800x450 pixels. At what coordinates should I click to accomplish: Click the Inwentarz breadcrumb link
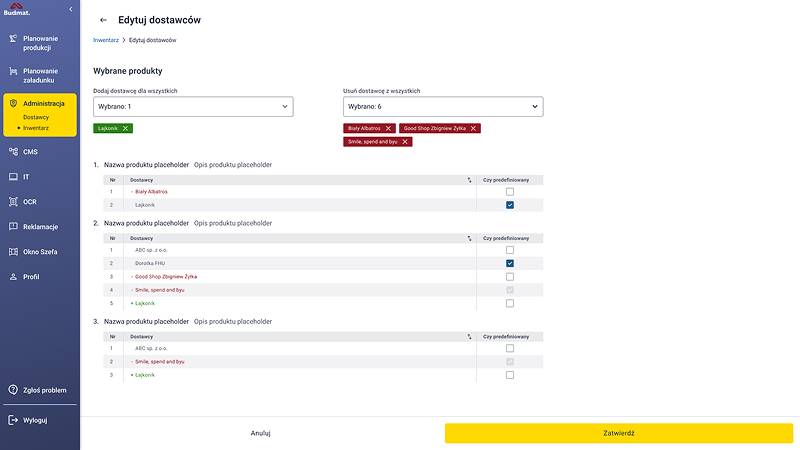point(106,40)
